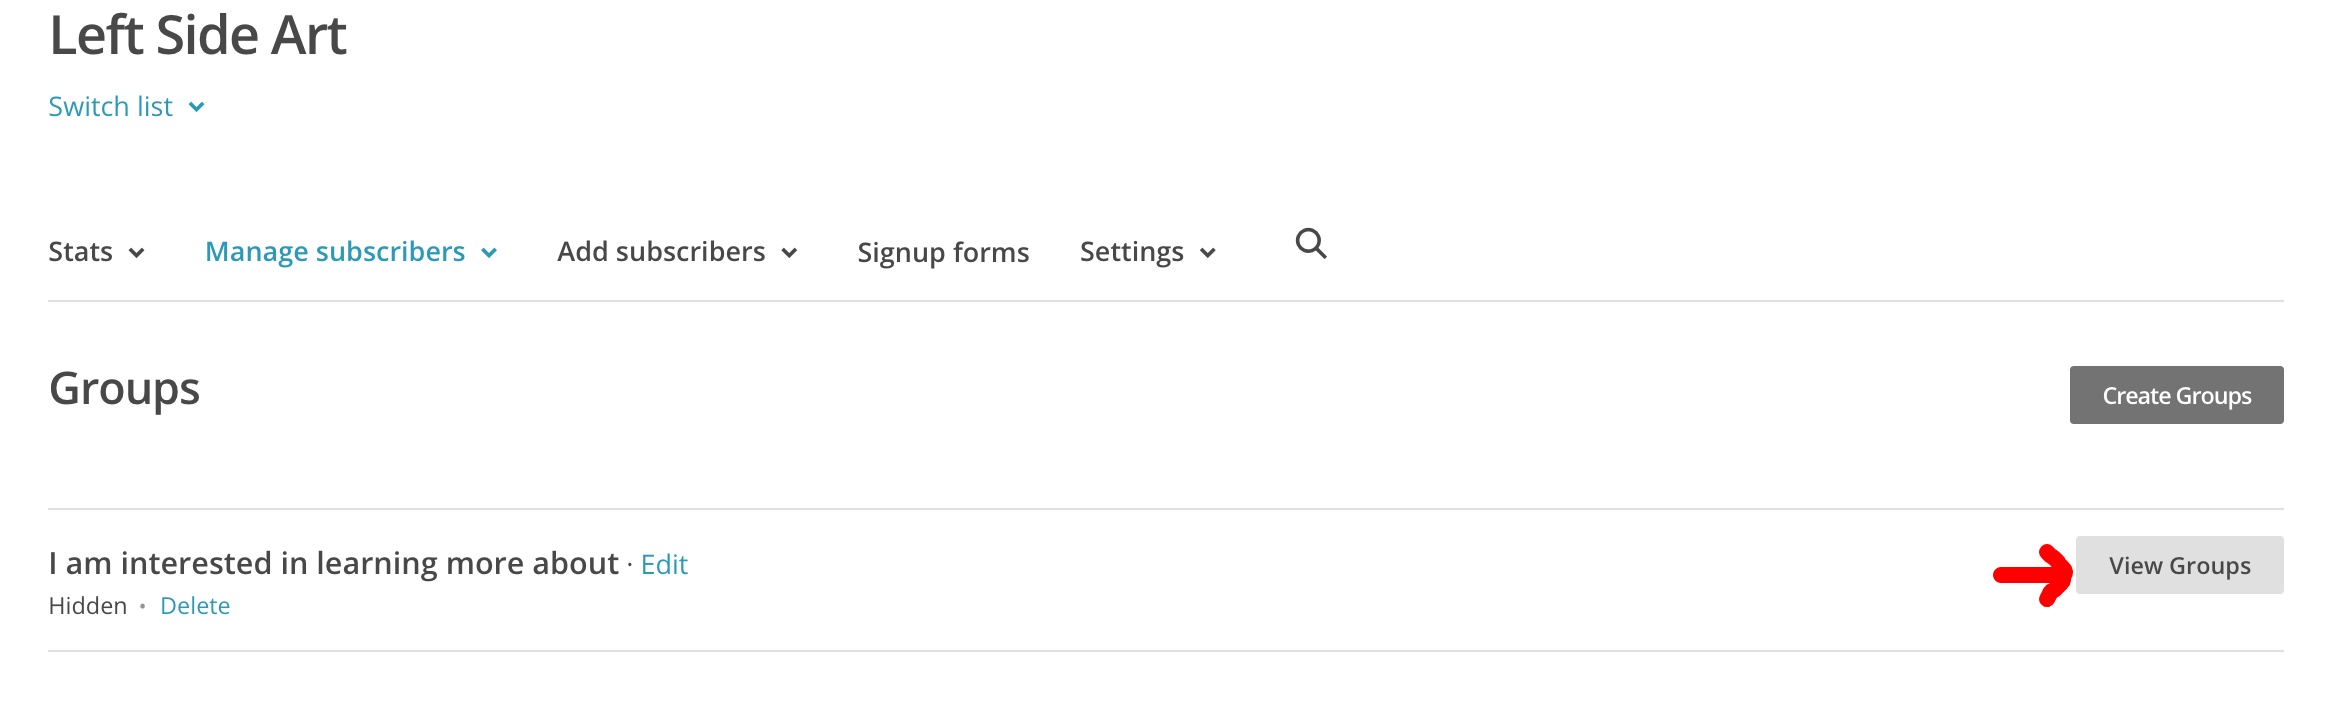Edit the interested in learning group title

(664, 565)
